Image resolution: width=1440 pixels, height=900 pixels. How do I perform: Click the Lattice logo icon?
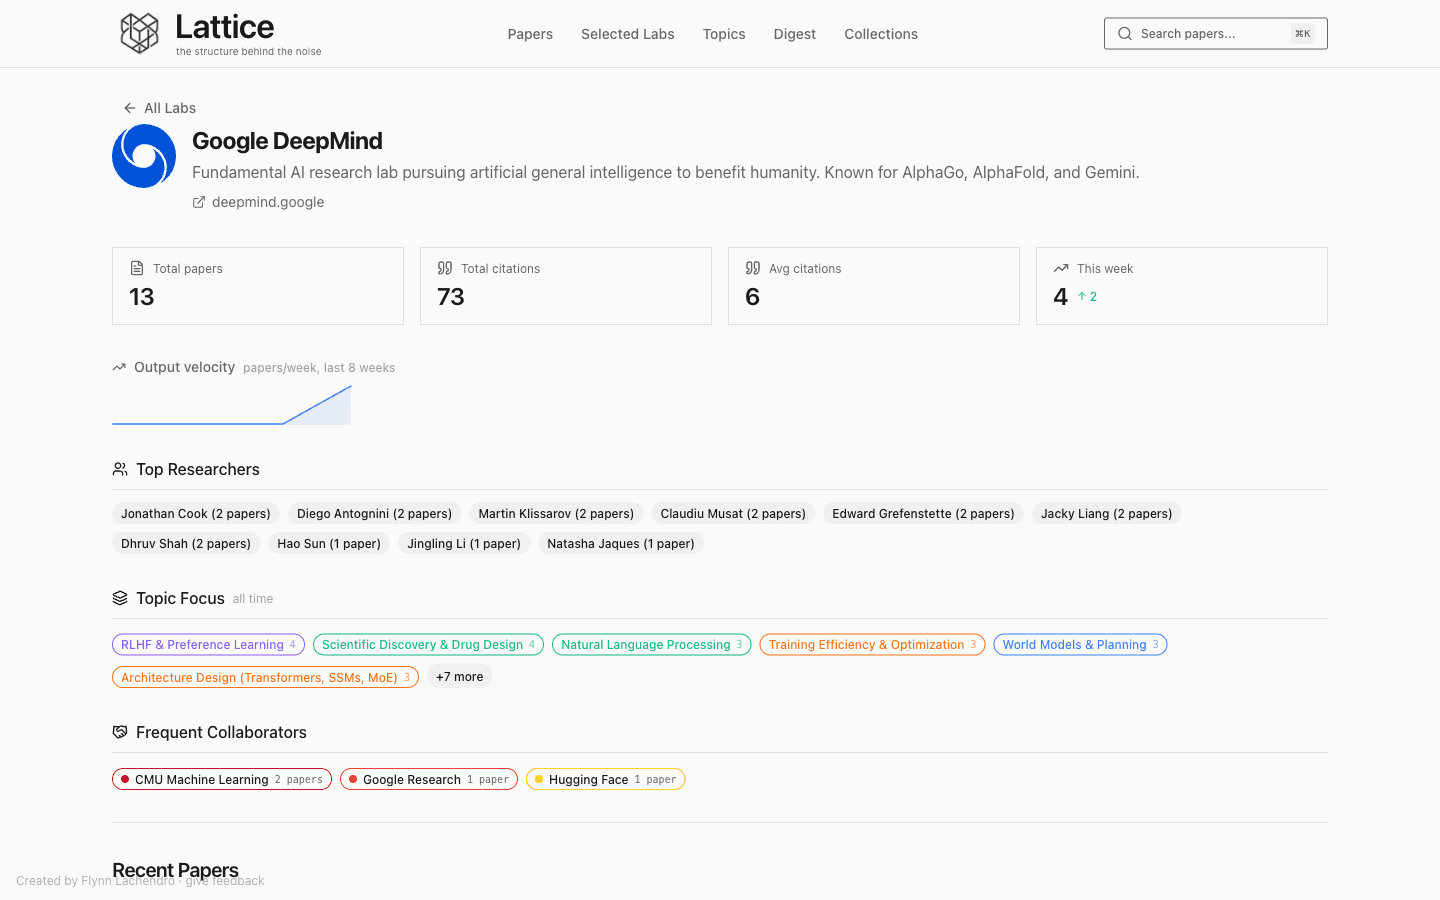(x=140, y=33)
